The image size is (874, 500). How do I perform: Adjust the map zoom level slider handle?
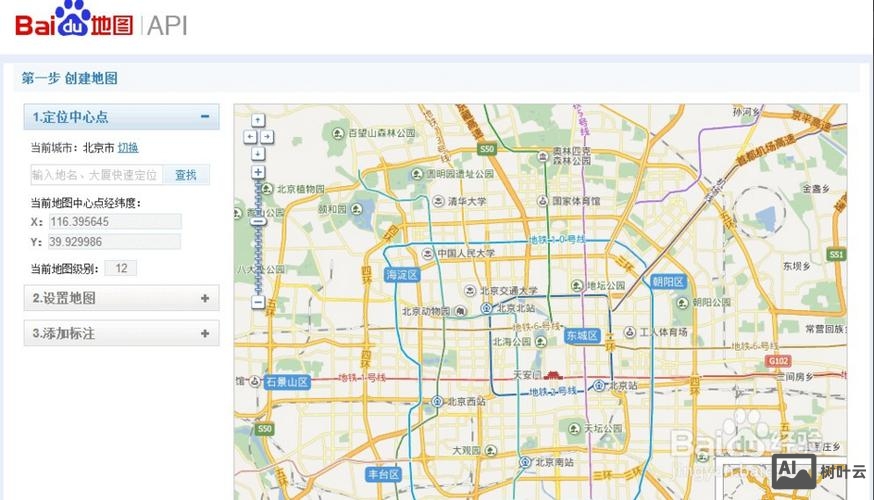[x=258, y=221]
